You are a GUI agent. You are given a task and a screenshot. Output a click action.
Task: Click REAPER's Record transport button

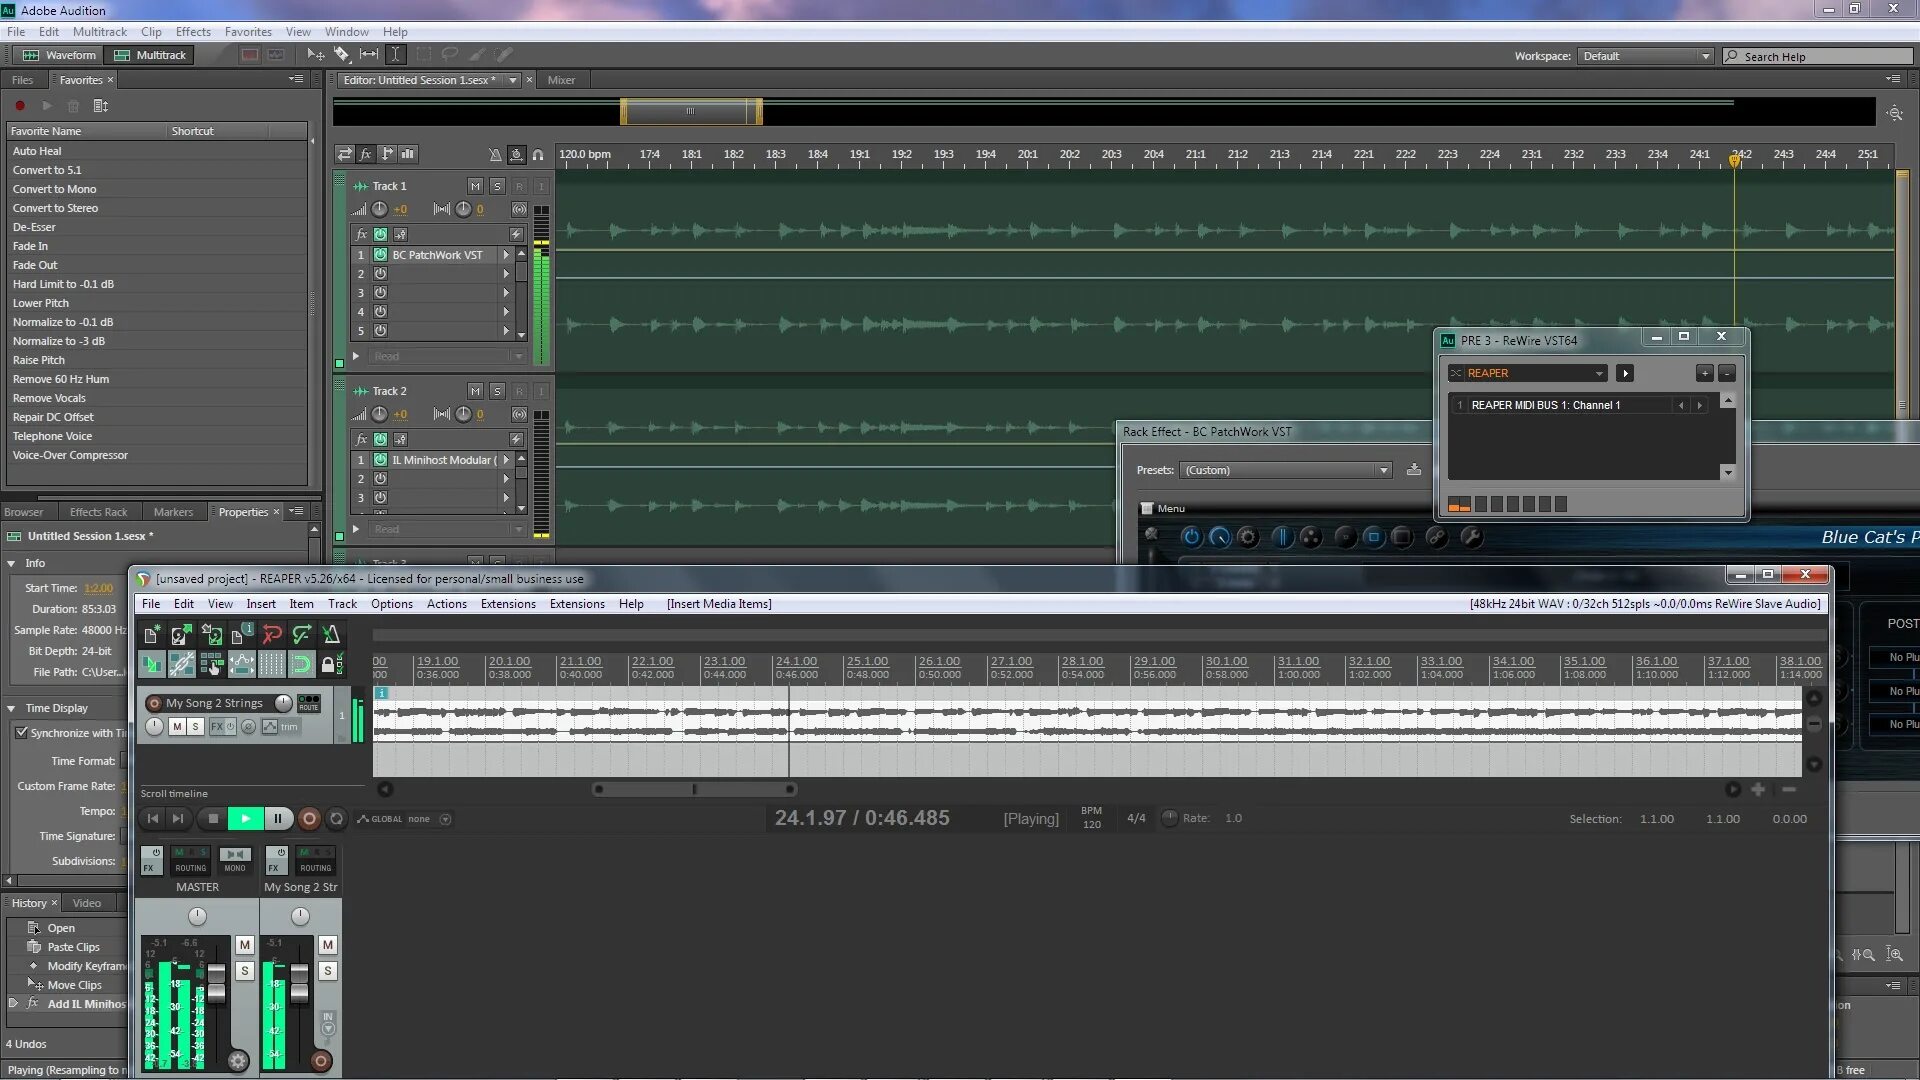coord(309,818)
